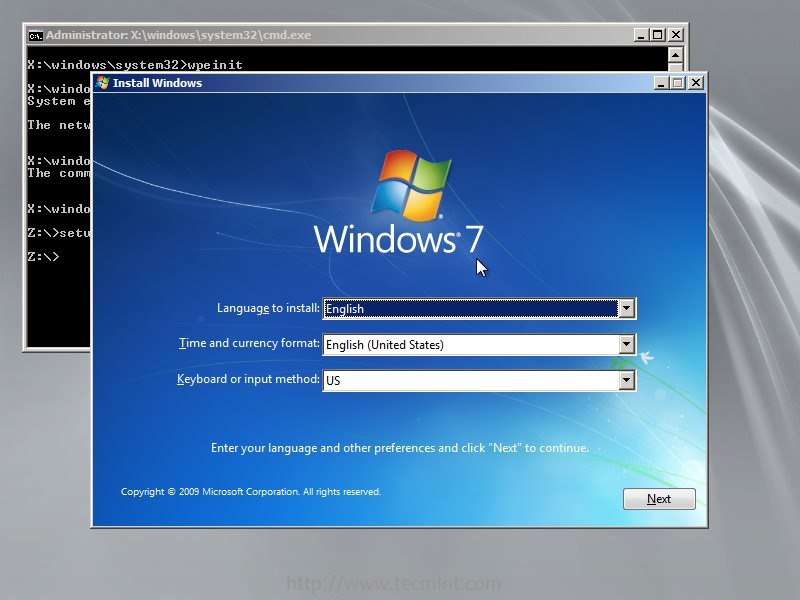Open the Time and currency format dropdown arrow
800x600 pixels.
pos(626,345)
